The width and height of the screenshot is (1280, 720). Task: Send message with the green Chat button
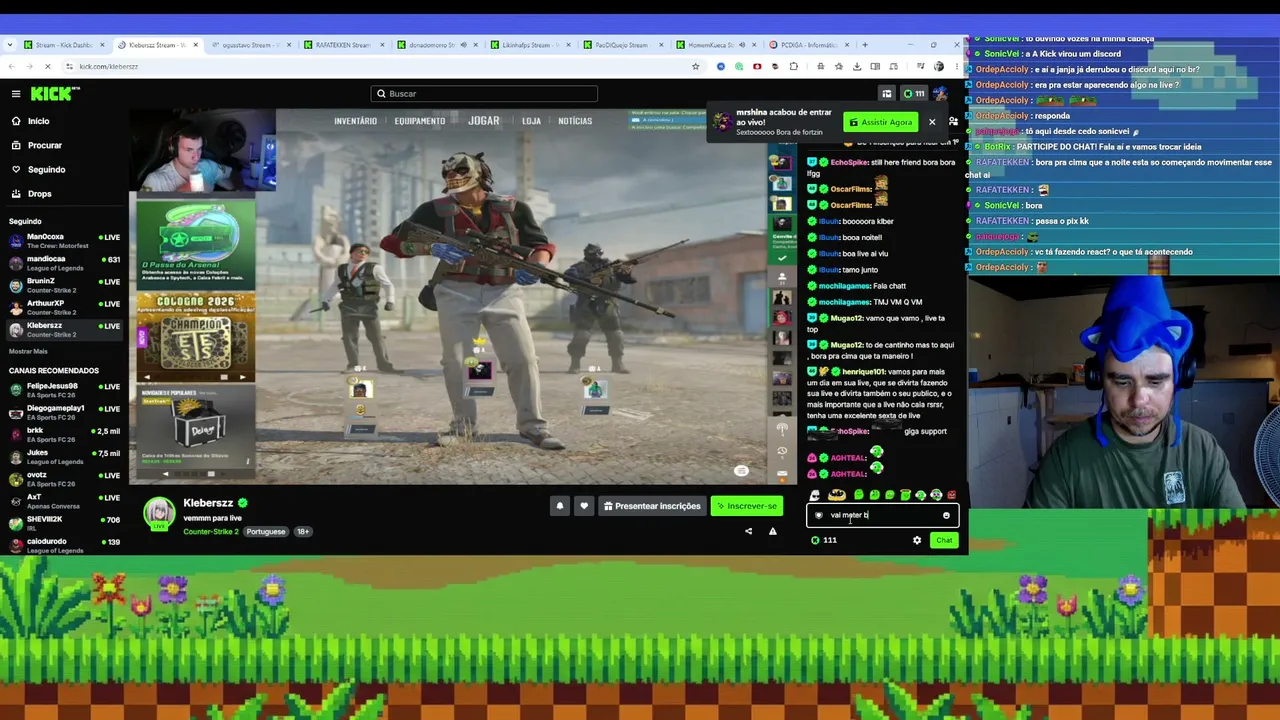click(x=944, y=541)
